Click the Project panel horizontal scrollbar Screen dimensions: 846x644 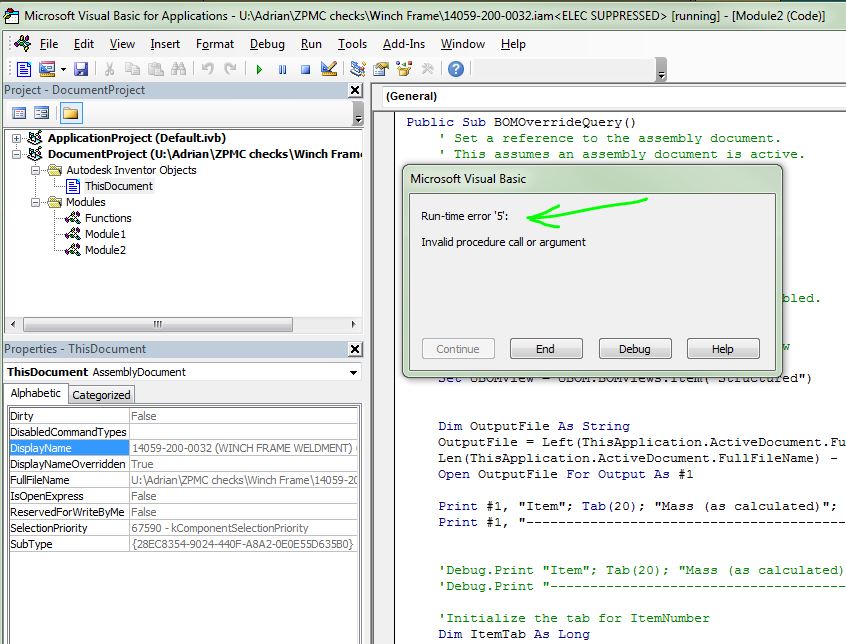tap(157, 324)
